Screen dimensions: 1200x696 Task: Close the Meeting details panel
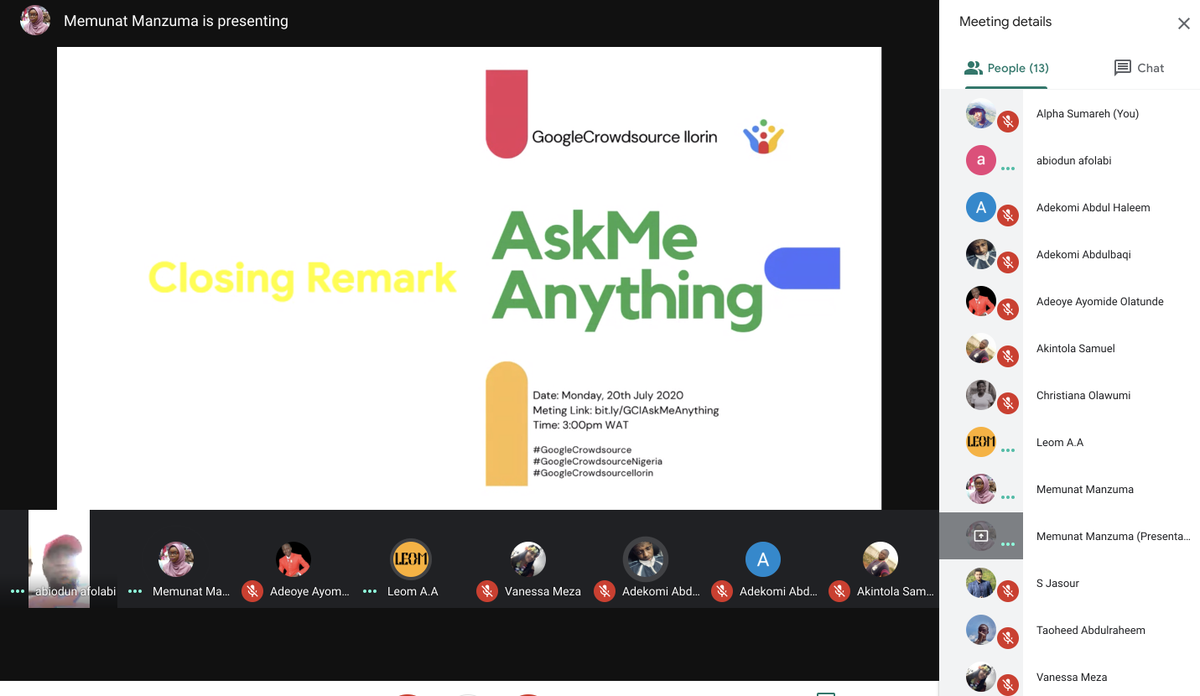coord(1184,23)
